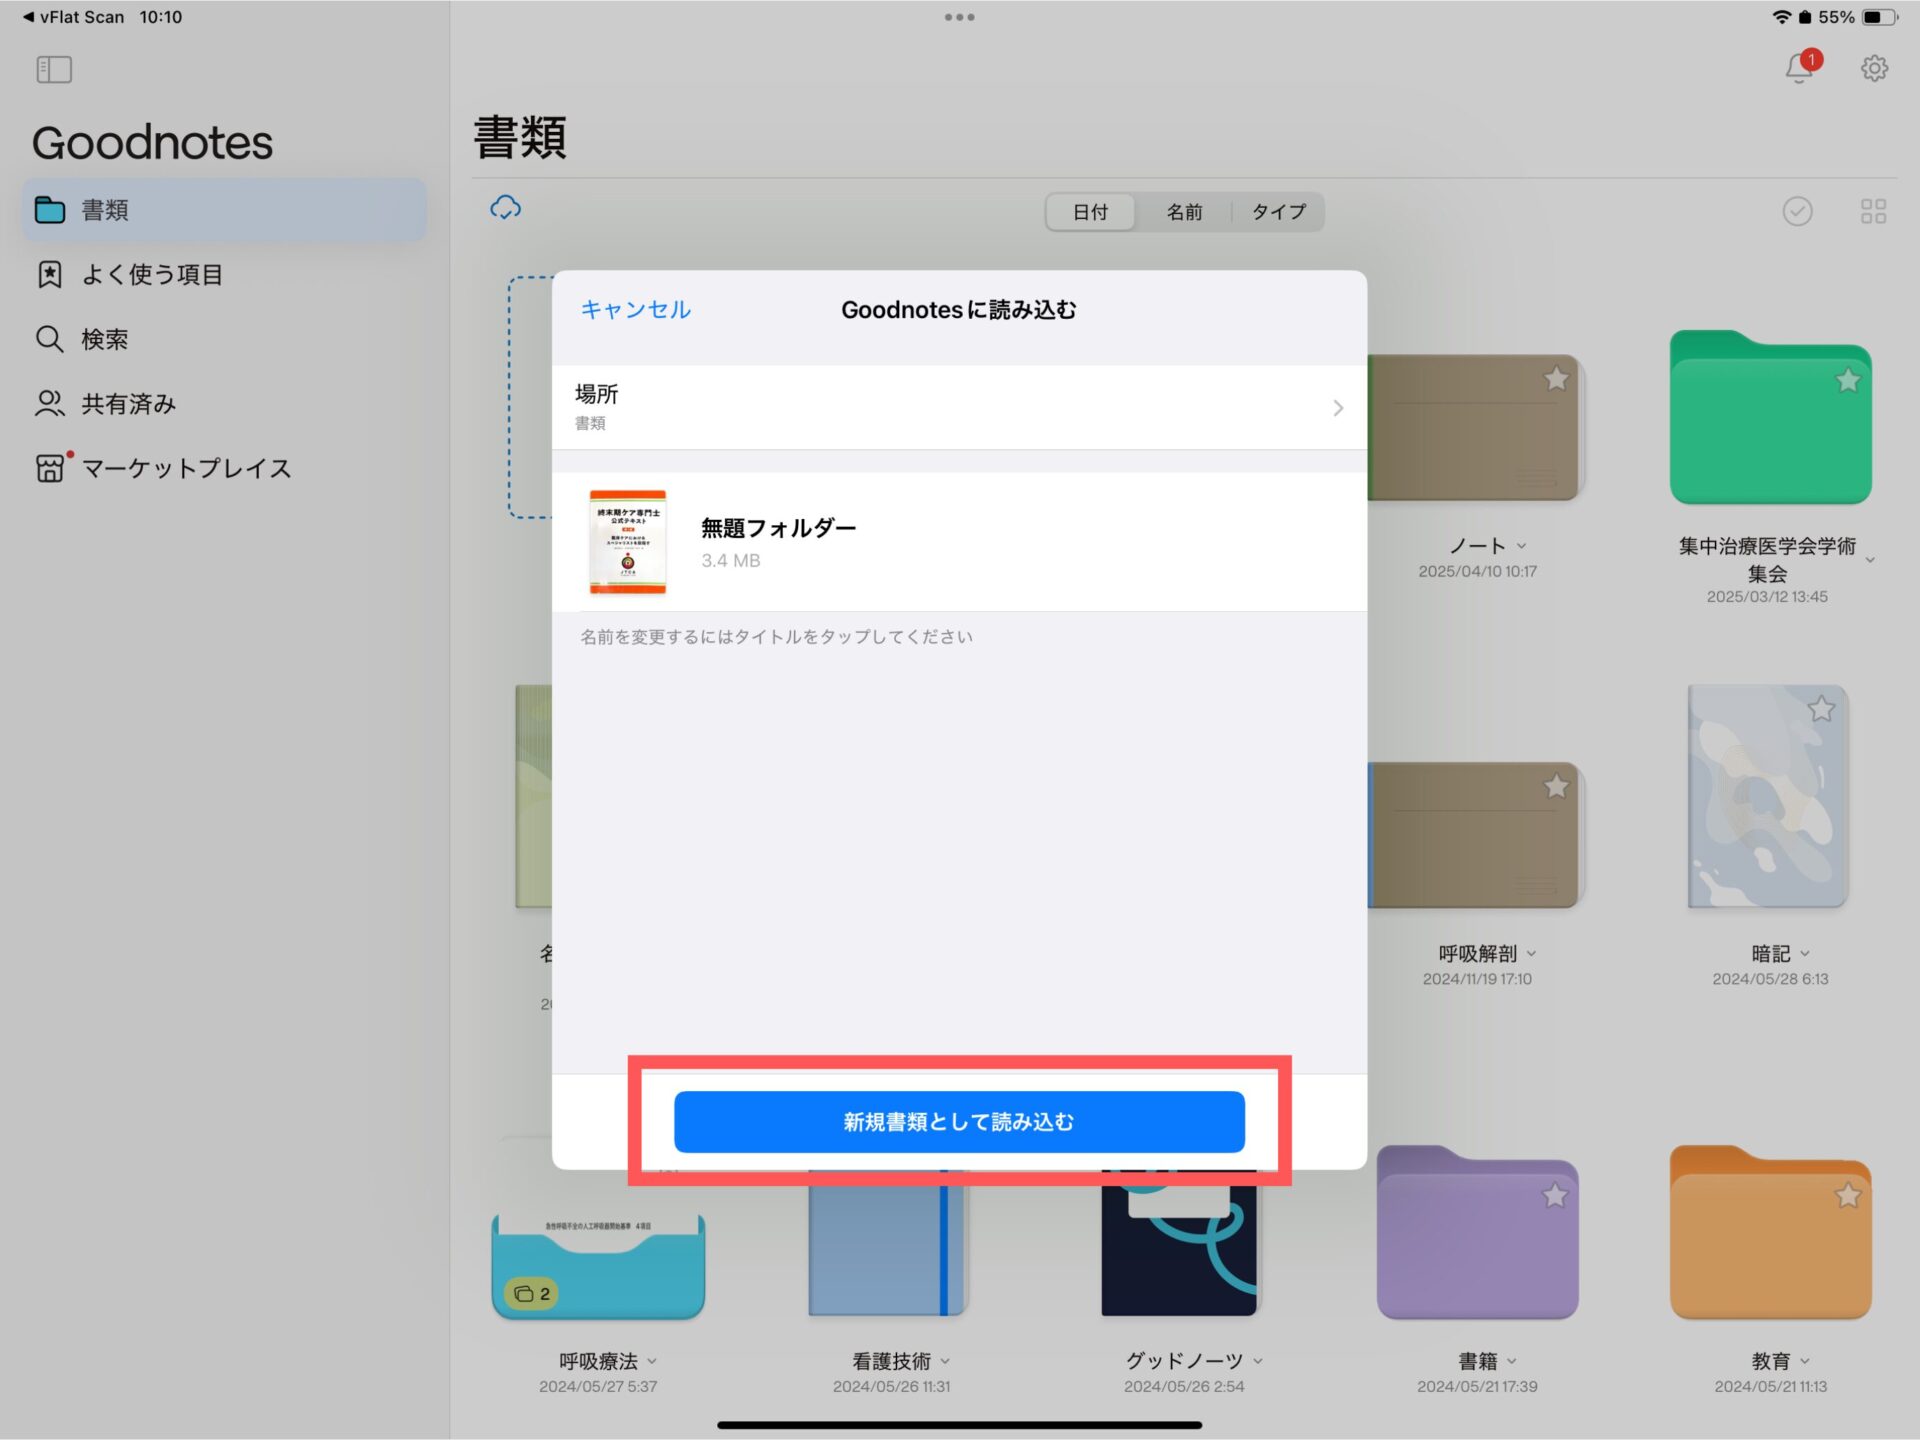This screenshot has width=1920, height=1440.
Task: Select 書類 in the sidebar
Action: pos(224,210)
